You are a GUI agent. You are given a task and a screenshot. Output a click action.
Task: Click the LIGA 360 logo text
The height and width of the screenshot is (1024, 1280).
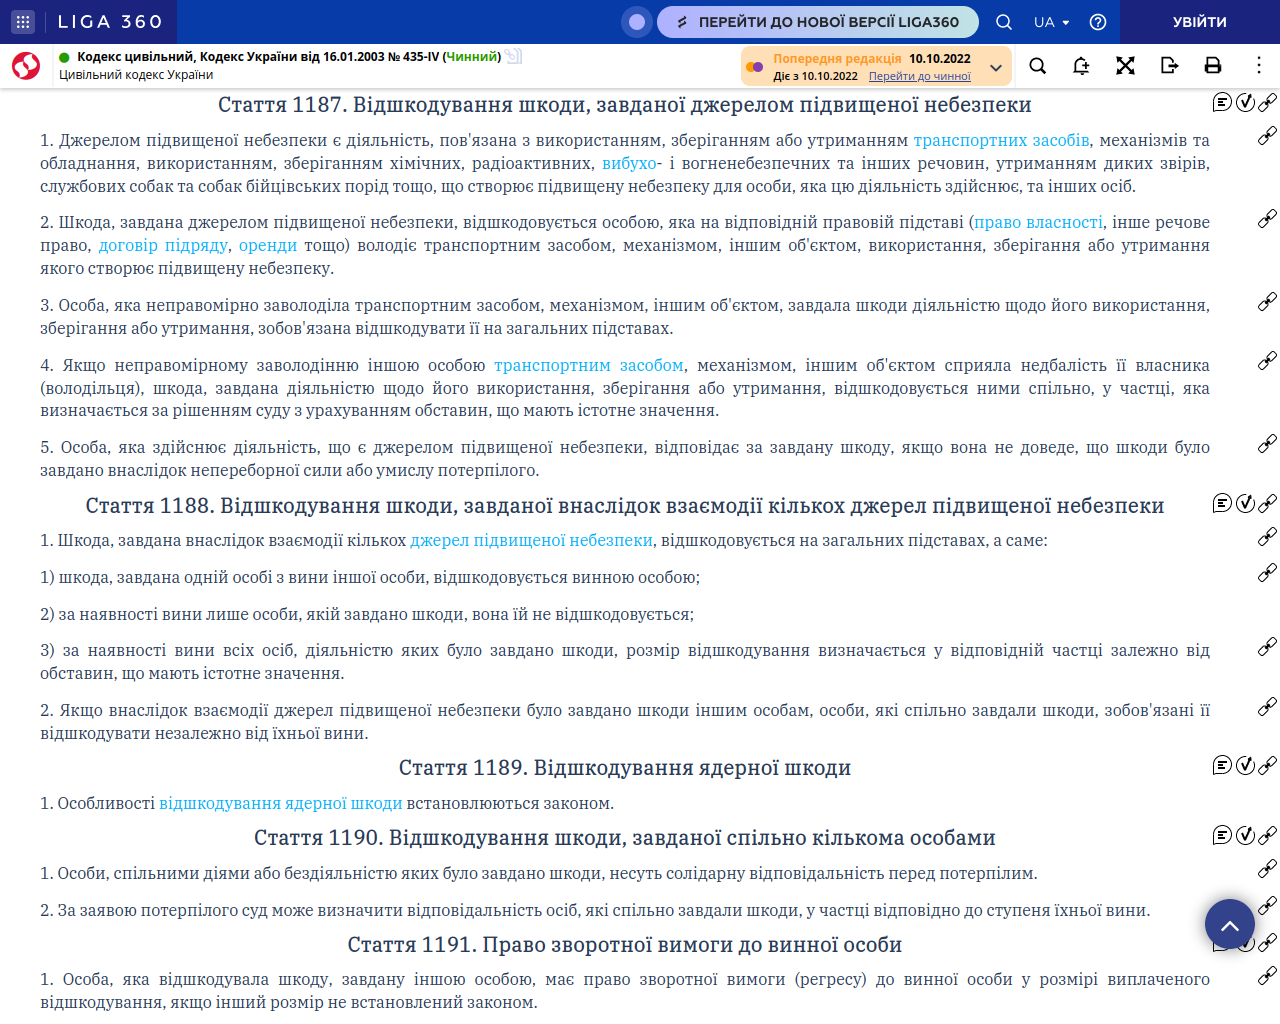pyautogui.click(x=109, y=22)
